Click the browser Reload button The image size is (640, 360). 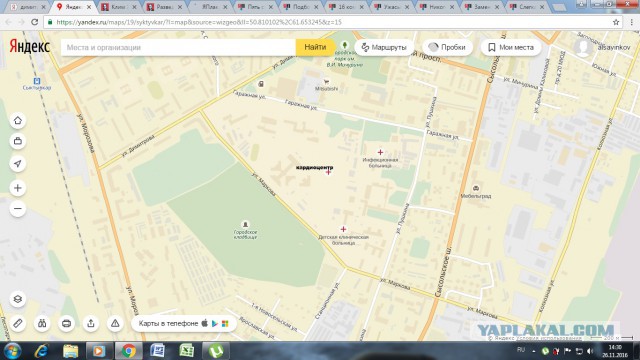(35, 22)
